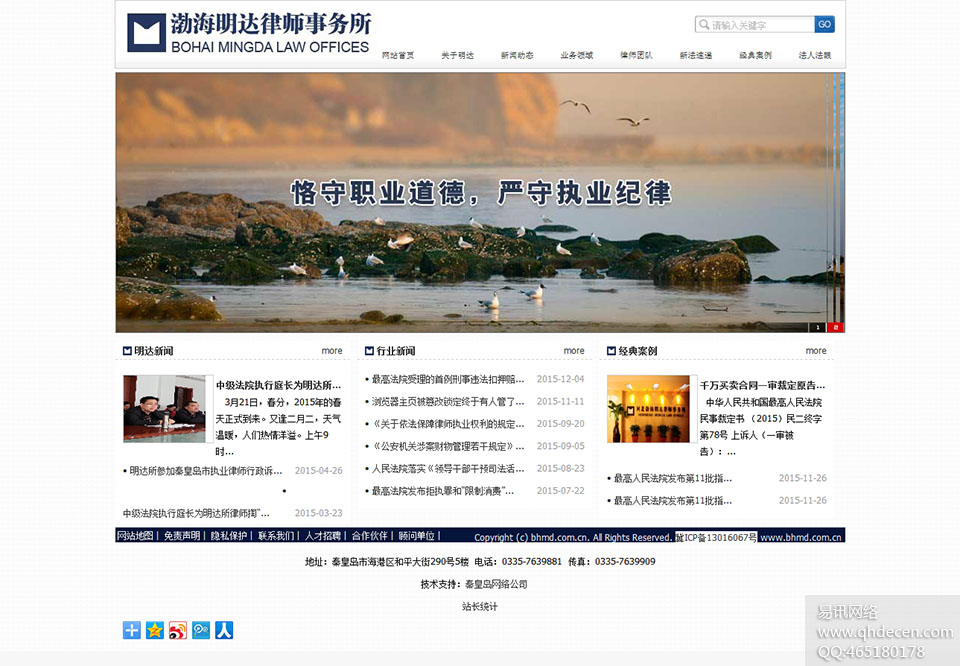Click the keyword search input field

[761, 25]
